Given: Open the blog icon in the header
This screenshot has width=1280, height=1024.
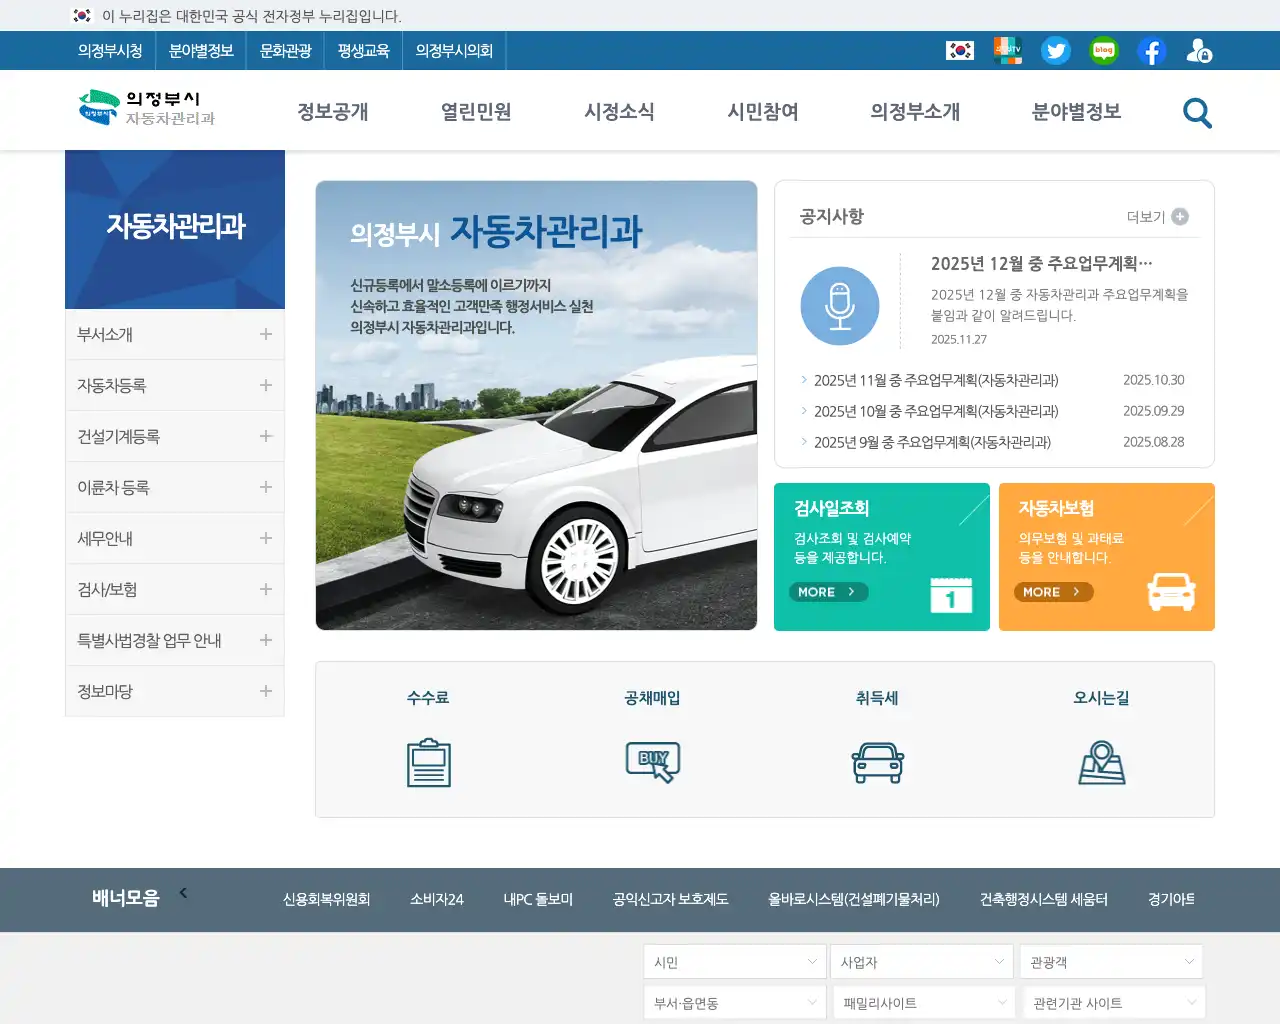Looking at the screenshot, I should click(x=1103, y=50).
